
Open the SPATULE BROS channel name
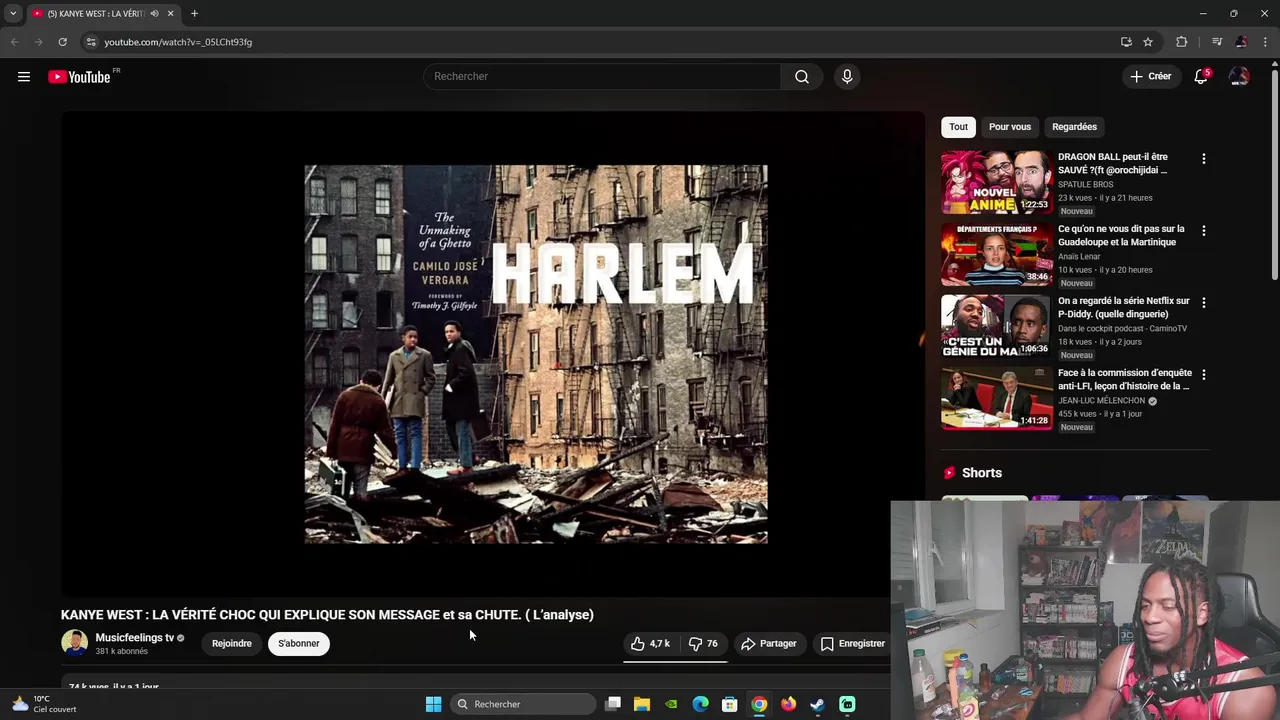click(x=1086, y=185)
